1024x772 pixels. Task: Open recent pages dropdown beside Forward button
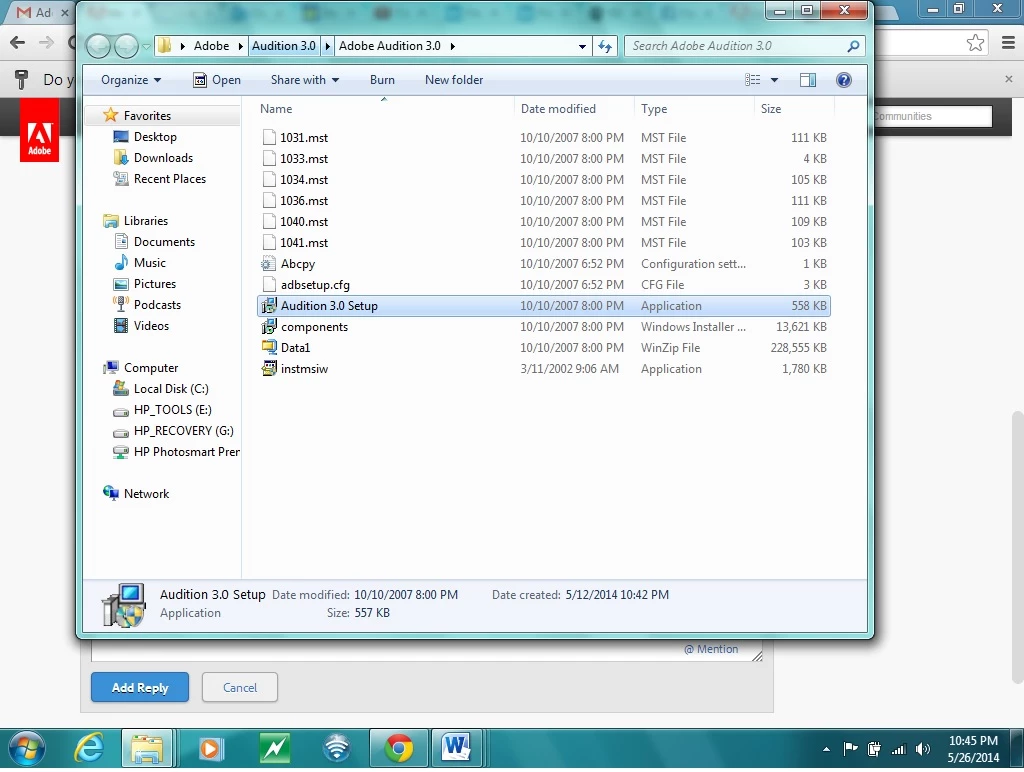pyautogui.click(x=146, y=46)
